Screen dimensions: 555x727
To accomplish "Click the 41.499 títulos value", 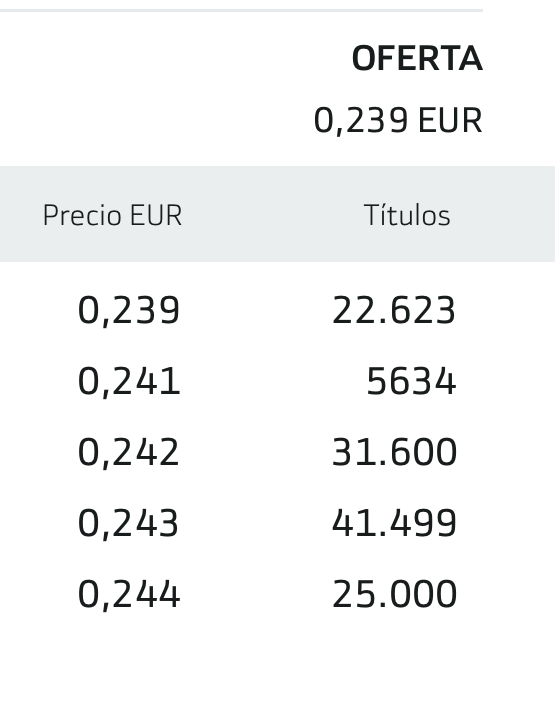I will tap(395, 523).
